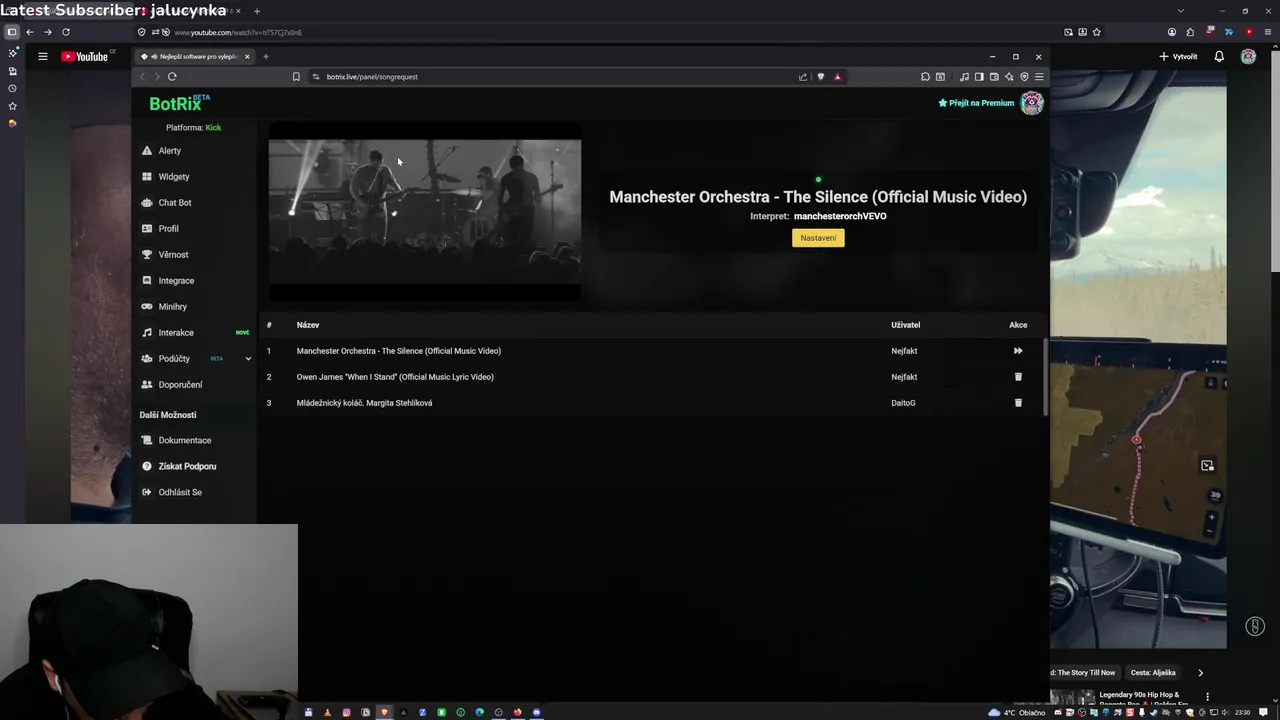
Task: Open the Profil page
Action: pos(168,229)
